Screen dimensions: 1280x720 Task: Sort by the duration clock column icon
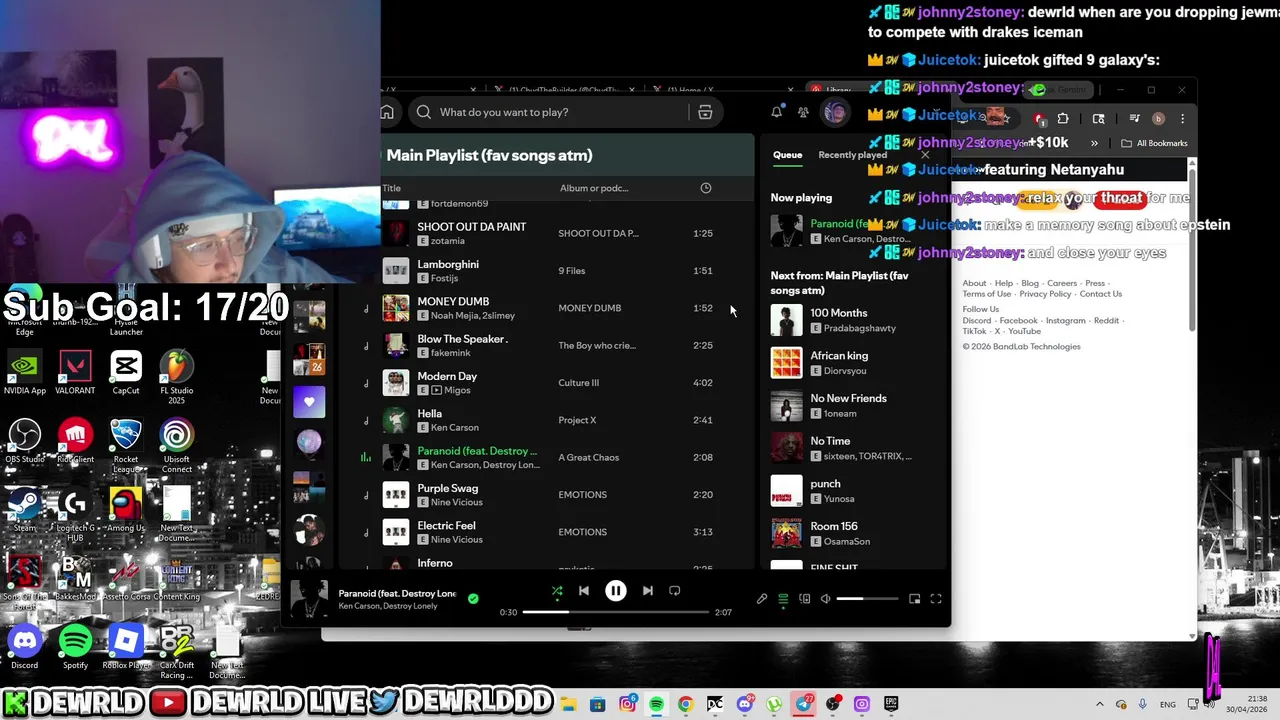coord(706,188)
